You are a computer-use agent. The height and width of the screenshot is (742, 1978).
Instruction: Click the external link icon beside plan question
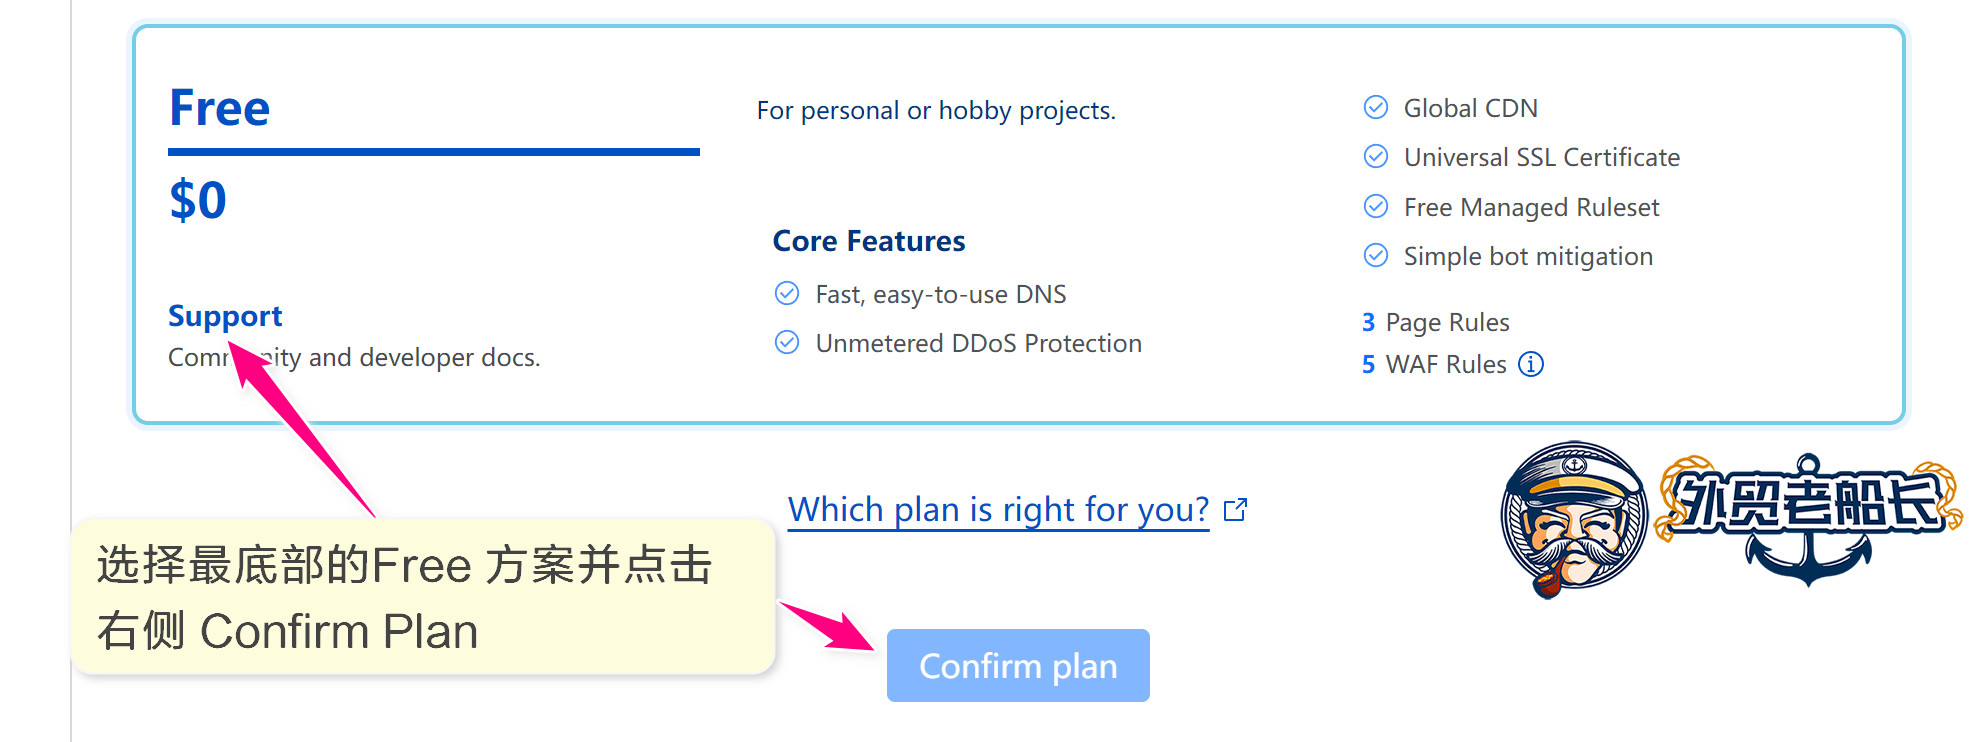coord(1236,509)
